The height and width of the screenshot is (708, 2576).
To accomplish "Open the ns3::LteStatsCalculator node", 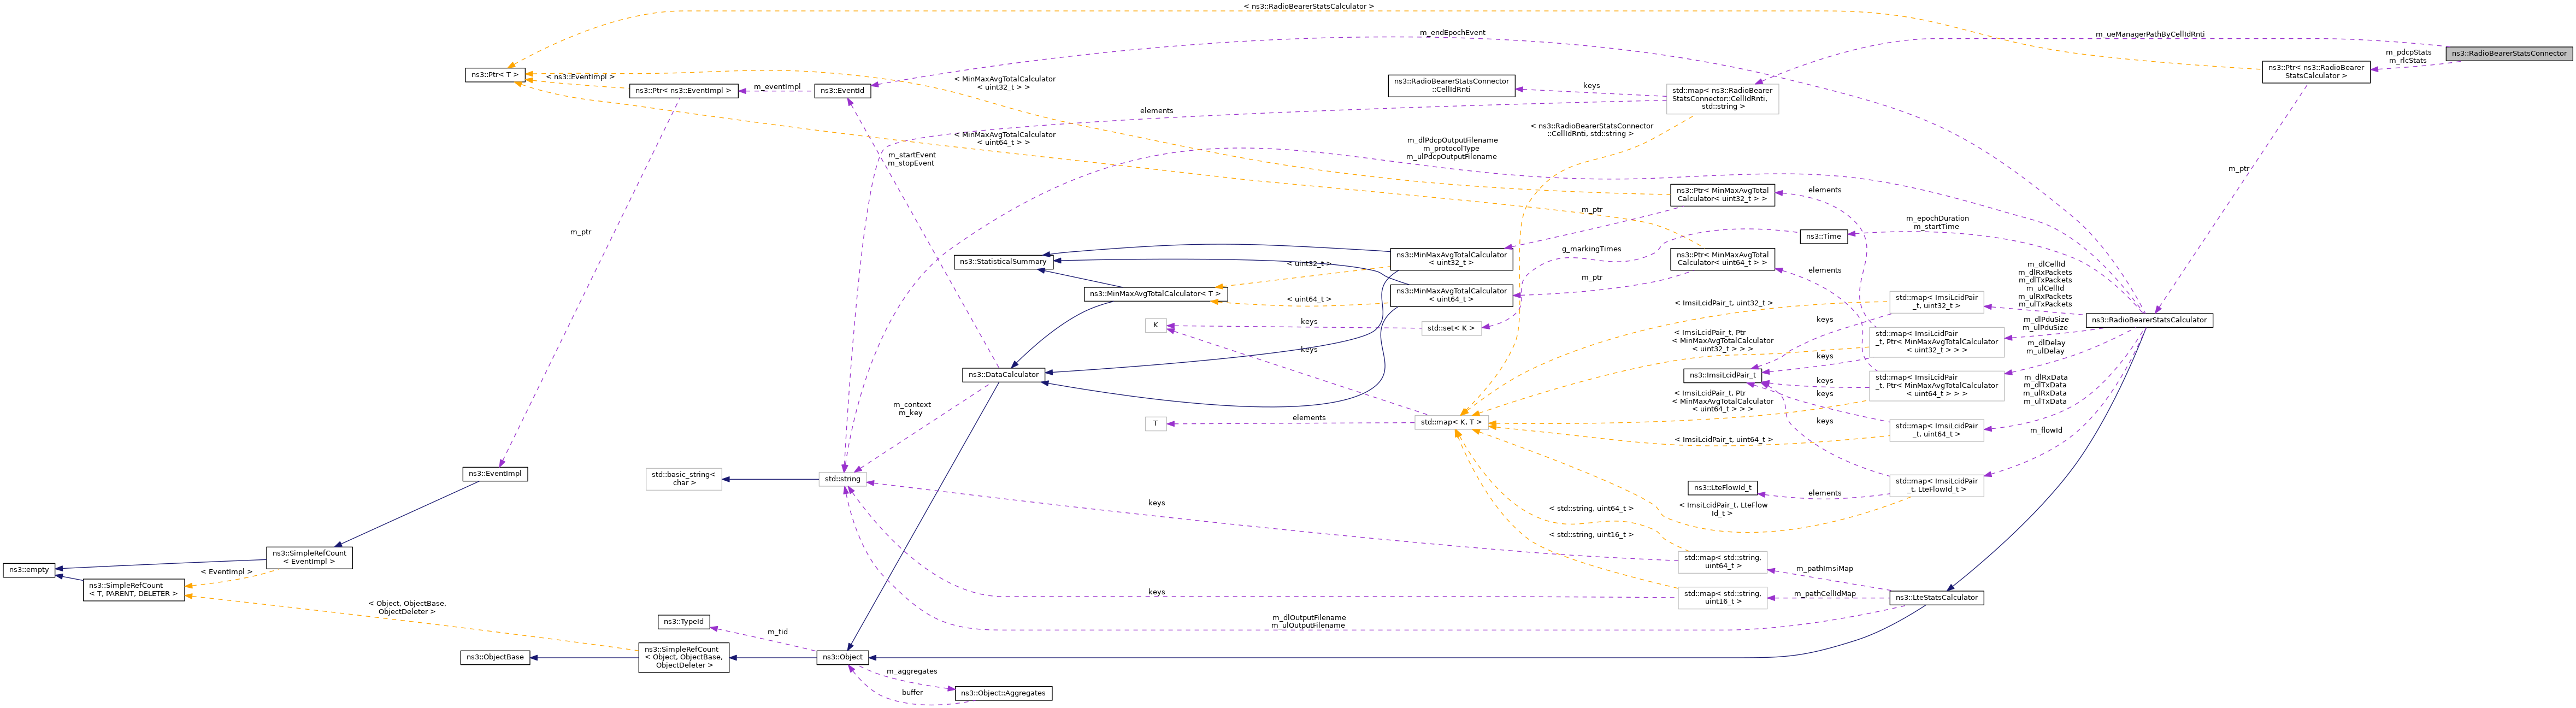I will click(1936, 598).
